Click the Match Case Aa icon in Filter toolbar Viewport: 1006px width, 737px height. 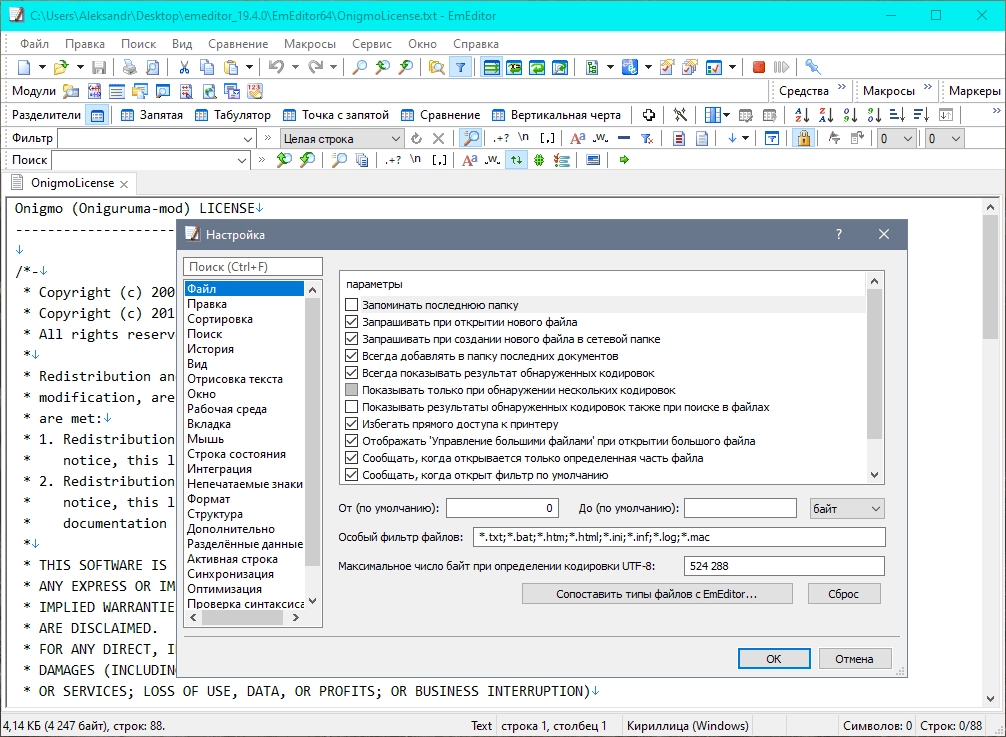(577, 138)
